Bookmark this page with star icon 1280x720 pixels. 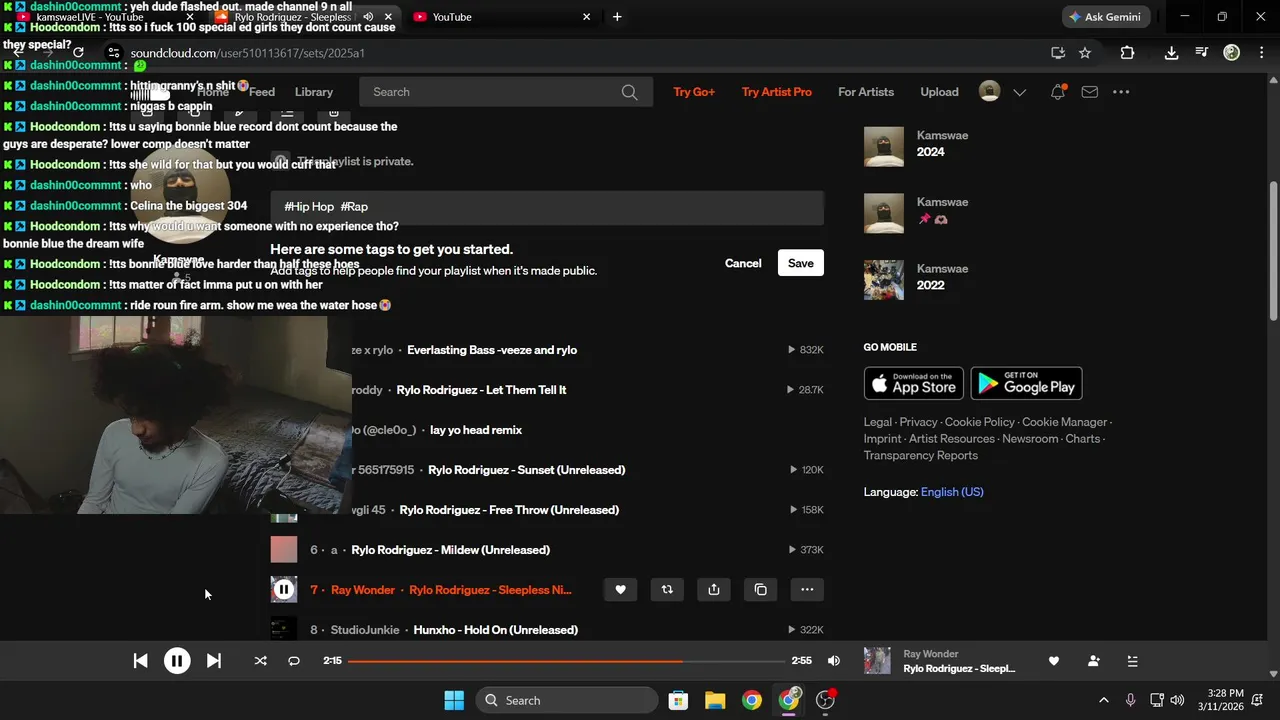pyautogui.click(x=1085, y=53)
